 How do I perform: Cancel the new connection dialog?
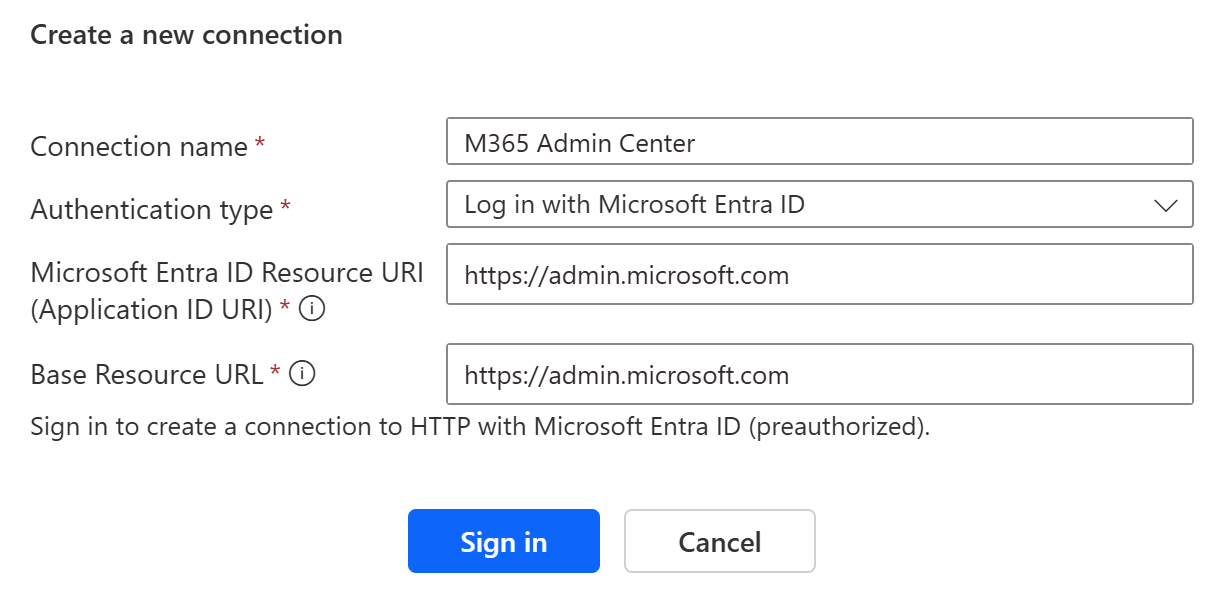tap(719, 542)
